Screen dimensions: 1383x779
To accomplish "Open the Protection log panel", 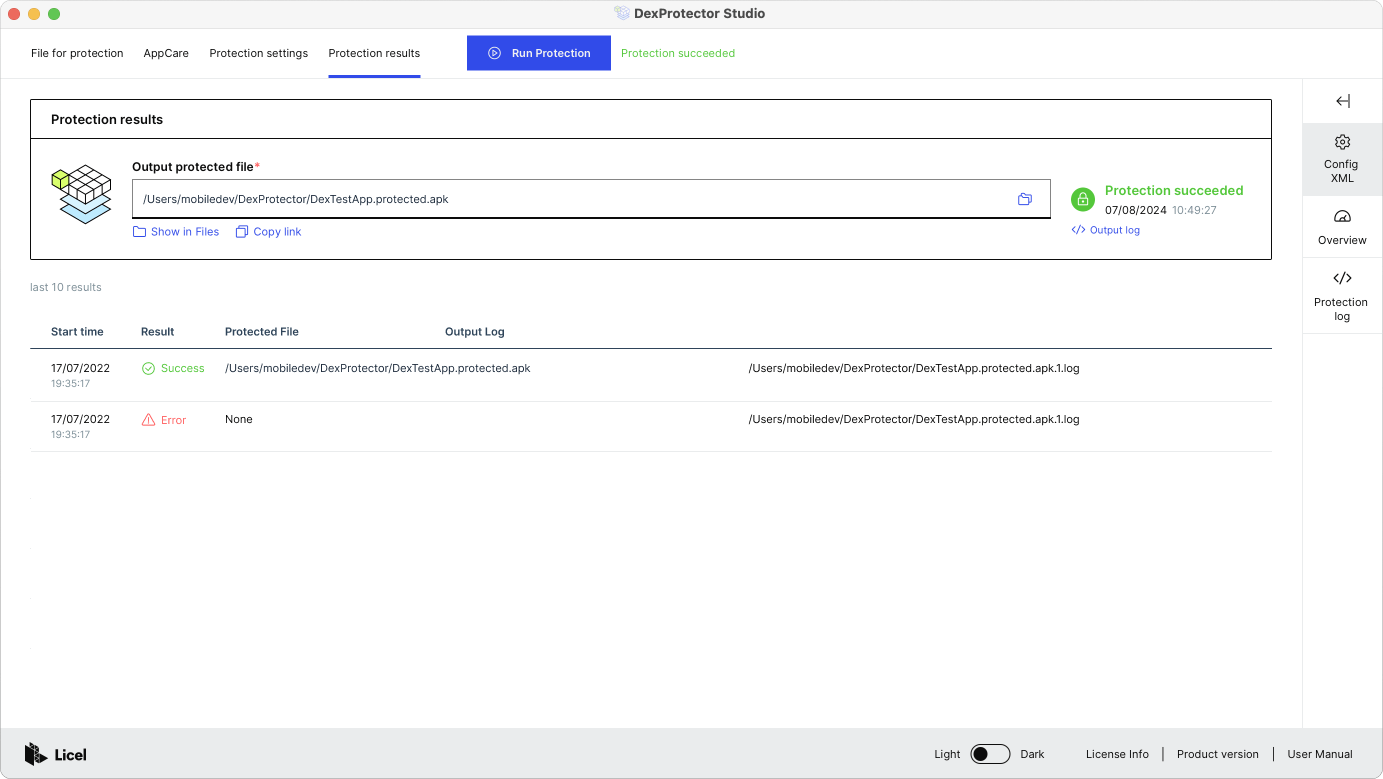I will (x=1342, y=295).
